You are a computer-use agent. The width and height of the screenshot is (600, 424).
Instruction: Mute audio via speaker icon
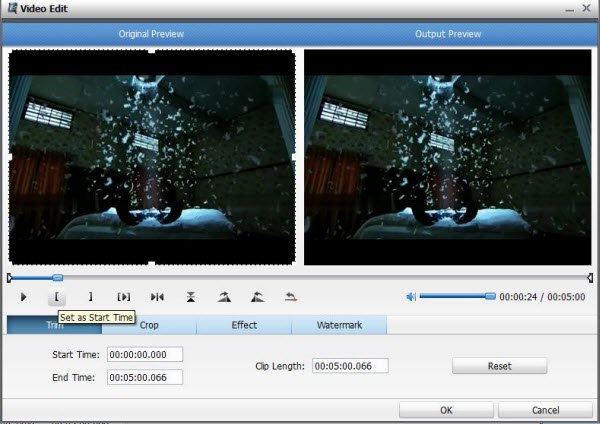(411, 297)
